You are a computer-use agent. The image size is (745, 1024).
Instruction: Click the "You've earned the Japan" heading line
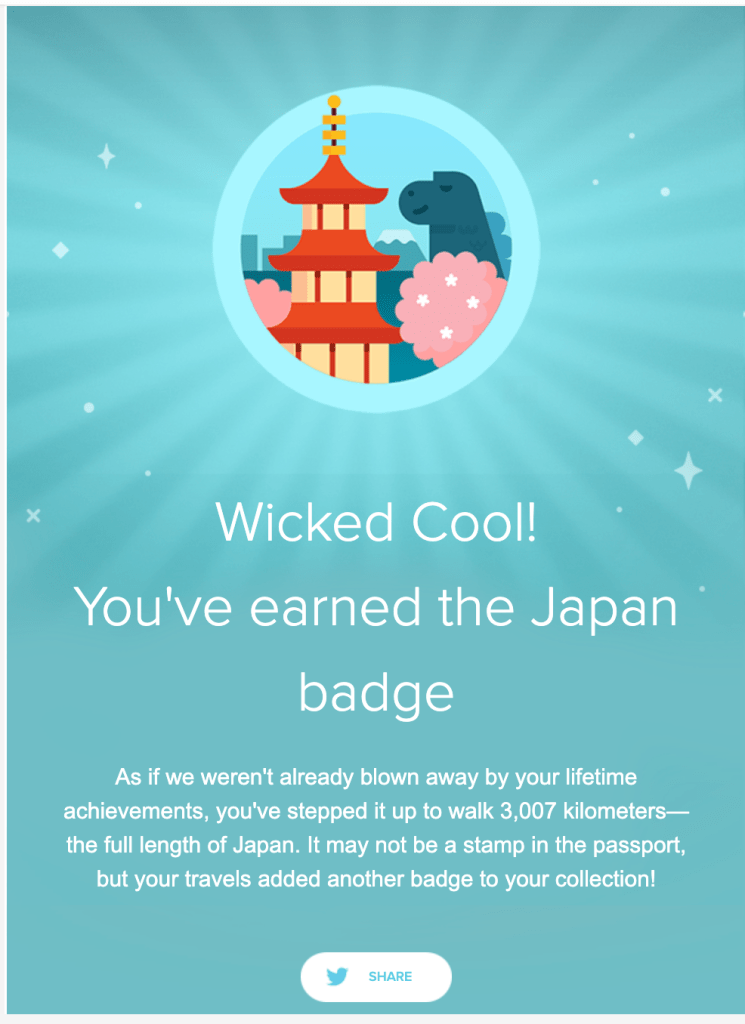pos(376,606)
